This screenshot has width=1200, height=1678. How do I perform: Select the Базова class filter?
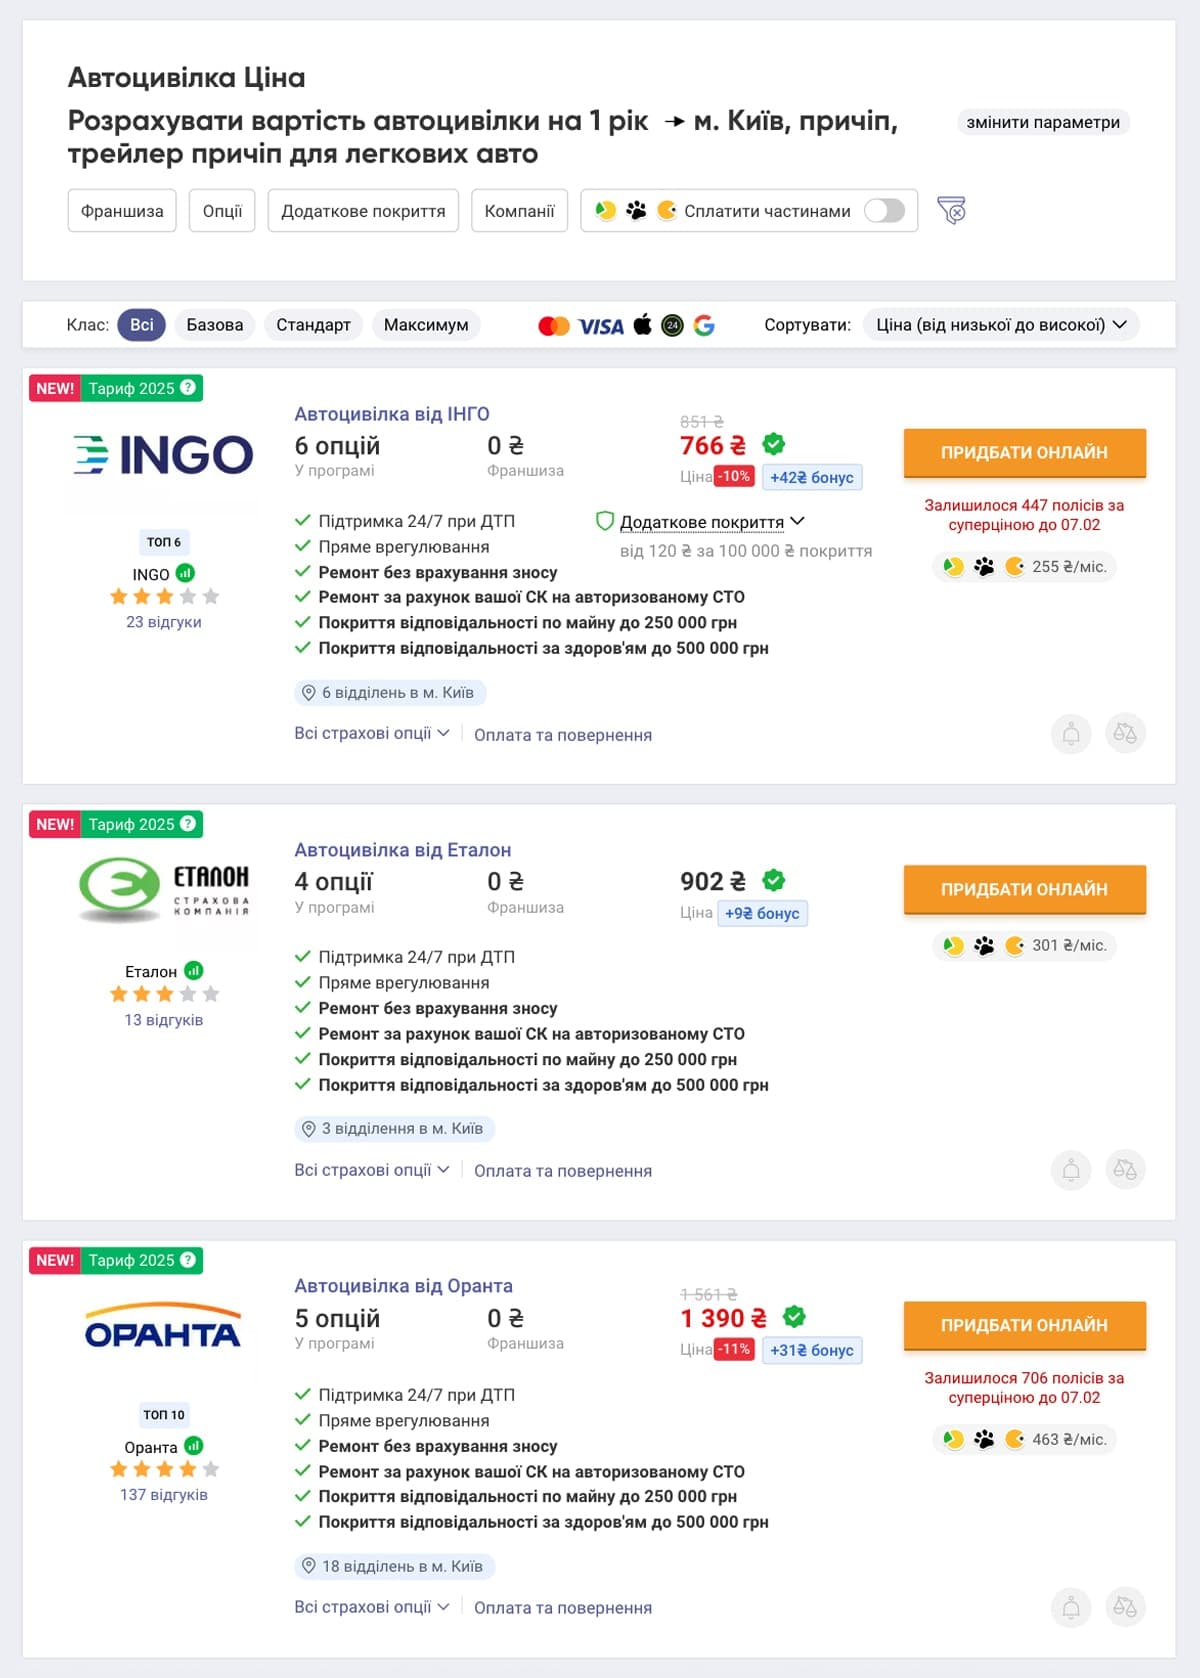(215, 325)
